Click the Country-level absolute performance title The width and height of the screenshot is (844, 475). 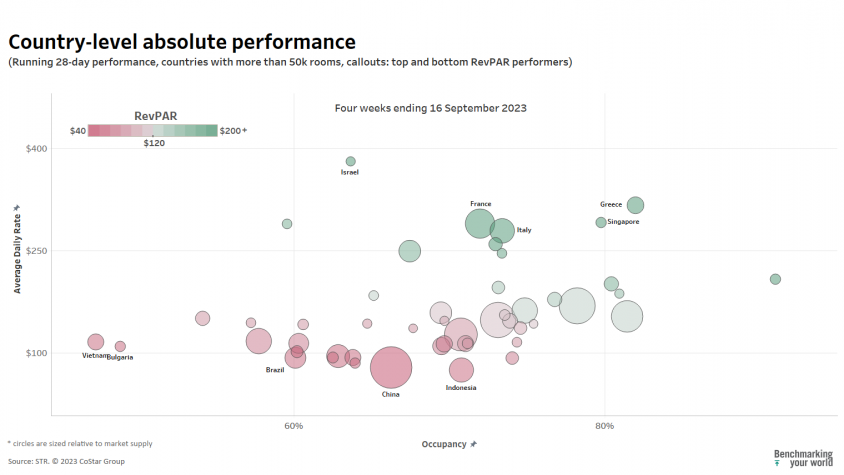(x=182, y=42)
